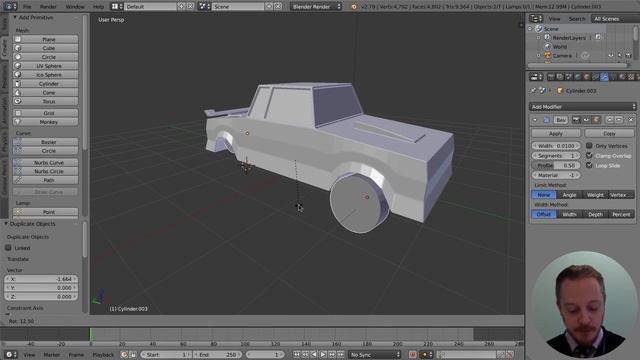Viewport: 640px width, 360px height.
Task: Jump to the first frame
Action: (296, 355)
